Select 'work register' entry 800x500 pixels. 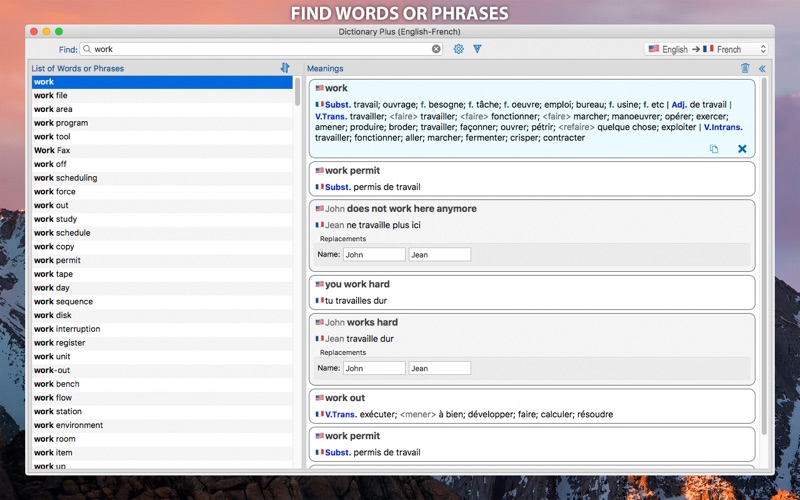[162, 343]
